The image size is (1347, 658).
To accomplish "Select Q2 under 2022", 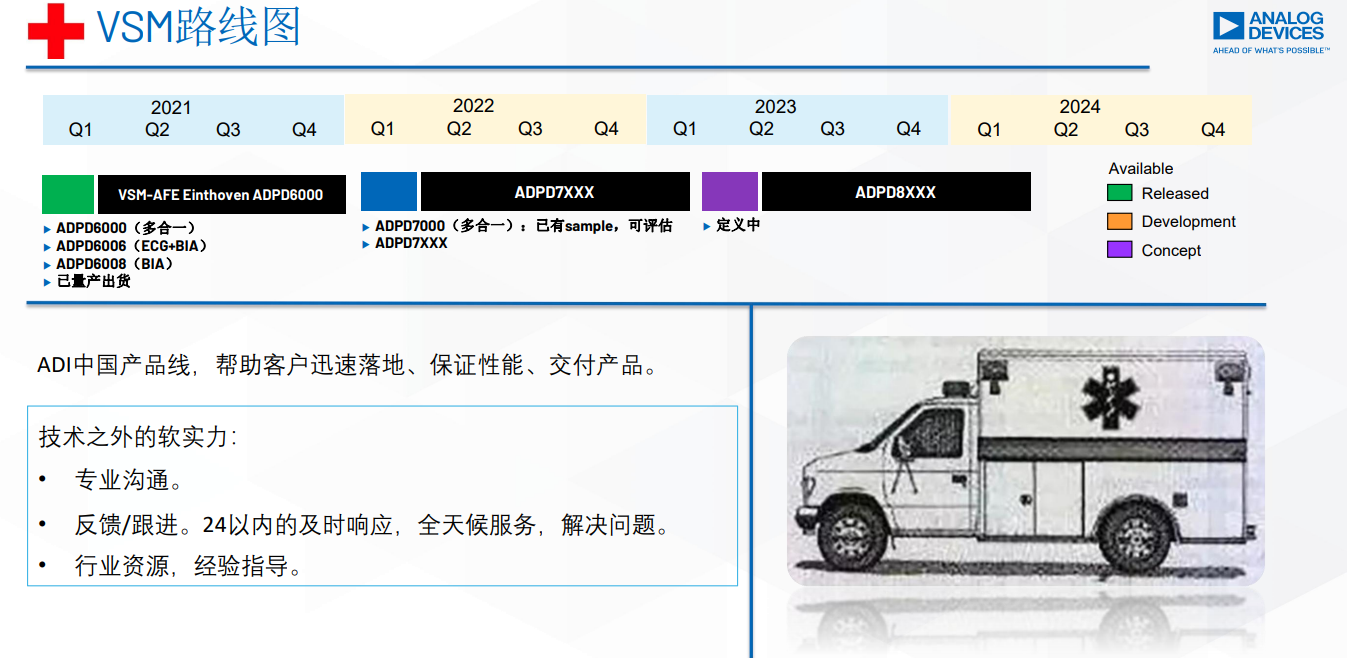I will point(459,129).
